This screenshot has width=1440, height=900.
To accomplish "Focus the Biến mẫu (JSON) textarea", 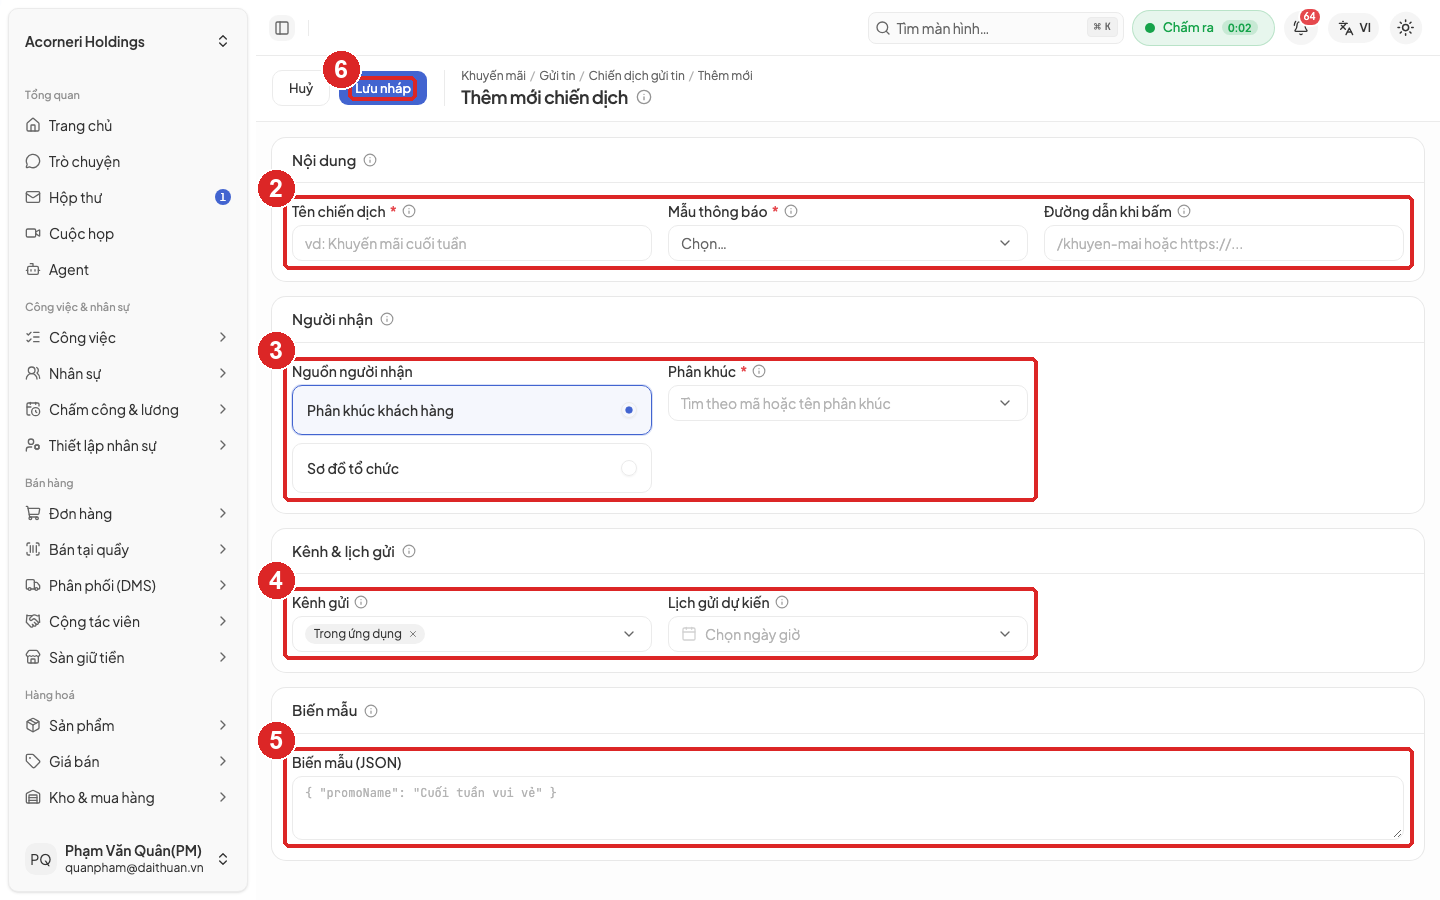I will pyautogui.click(x=848, y=808).
